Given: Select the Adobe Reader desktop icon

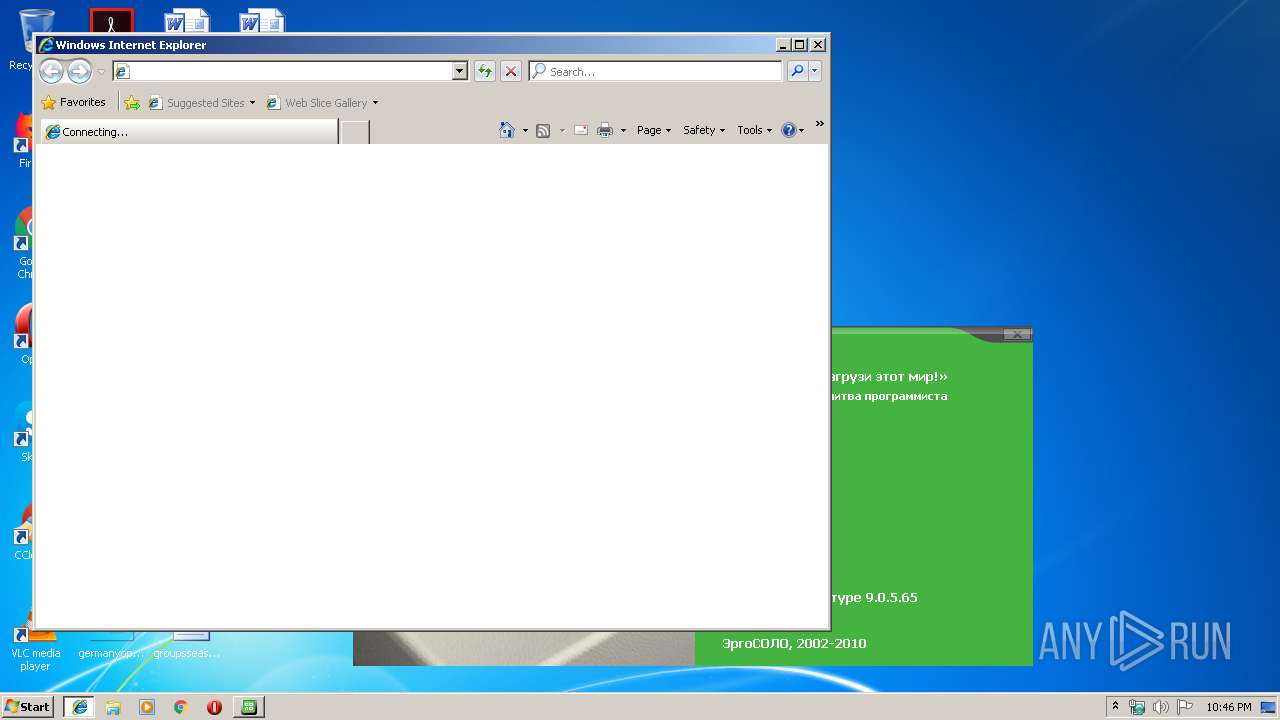Looking at the screenshot, I should pyautogui.click(x=112, y=20).
